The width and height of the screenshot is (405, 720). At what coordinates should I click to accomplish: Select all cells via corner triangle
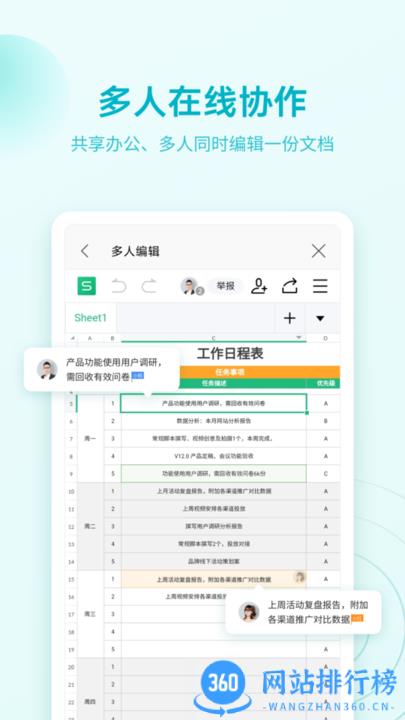[72, 338]
